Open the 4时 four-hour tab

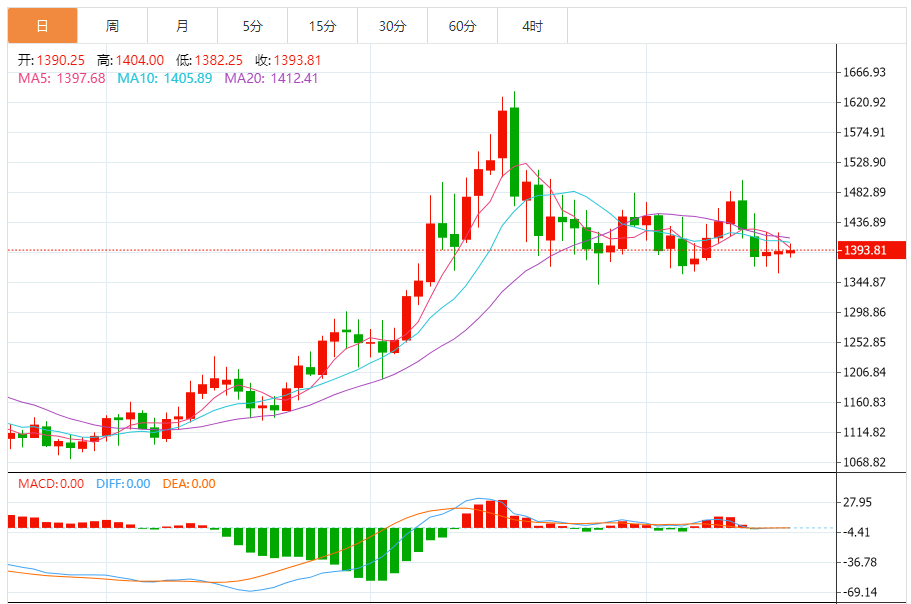coord(532,26)
